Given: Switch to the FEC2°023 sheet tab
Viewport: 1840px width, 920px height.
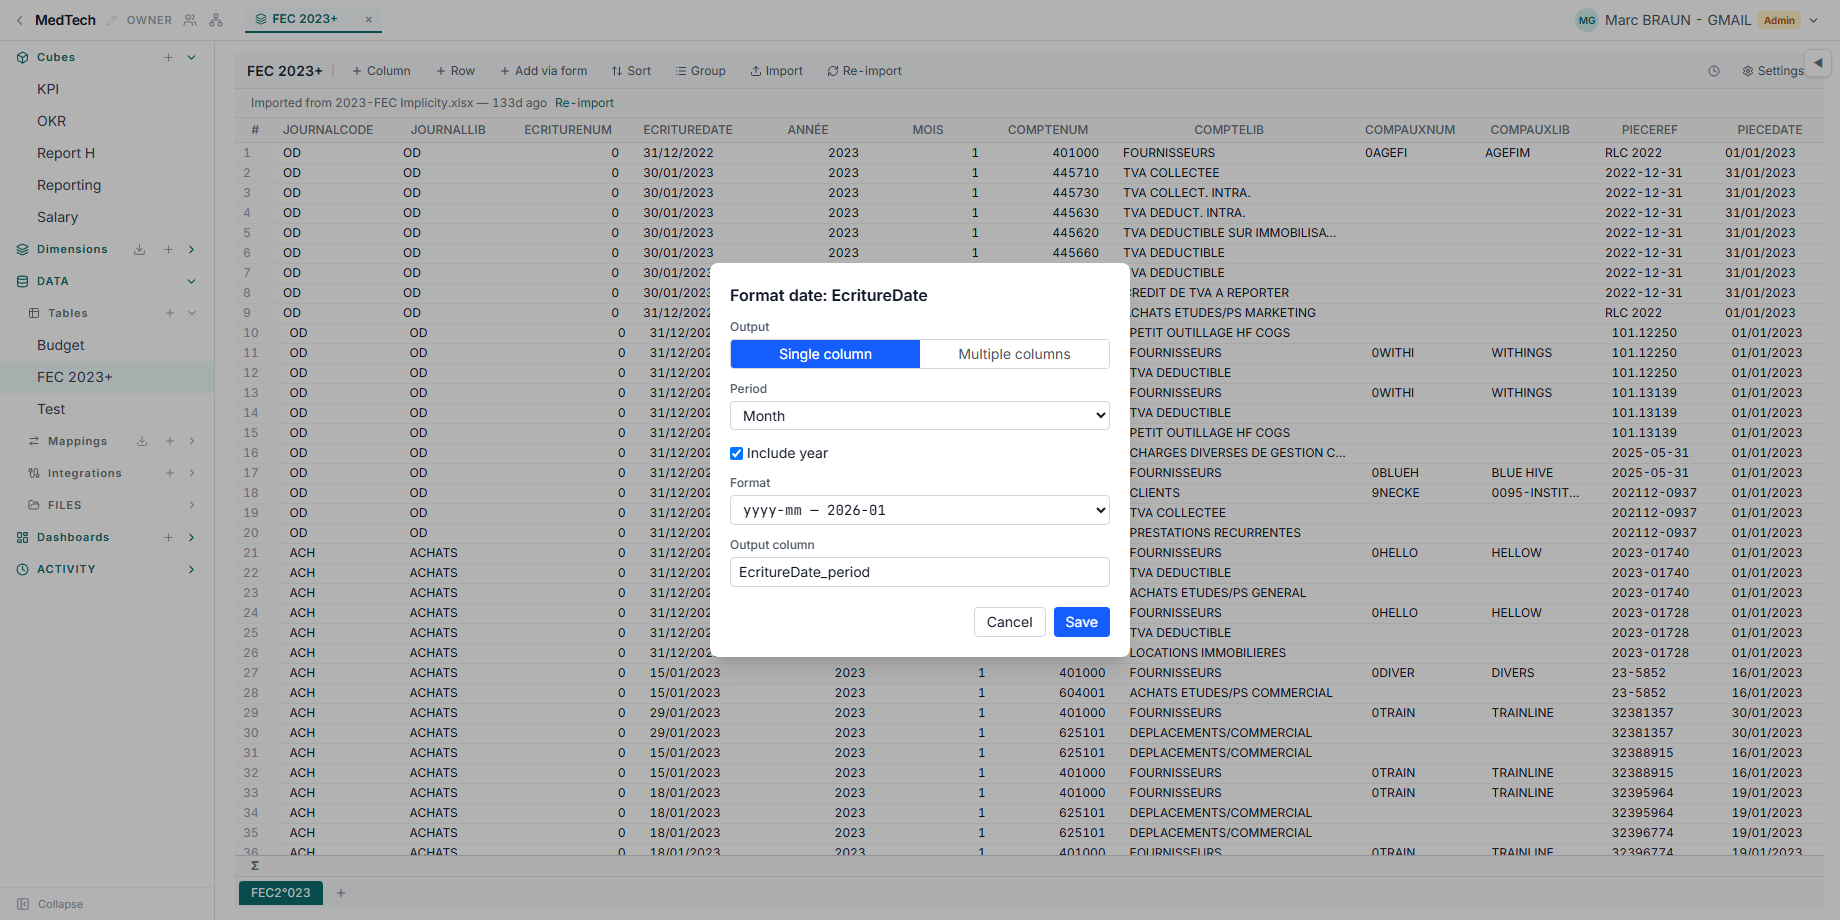Looking at the screenshot, I should coord(281,893).
